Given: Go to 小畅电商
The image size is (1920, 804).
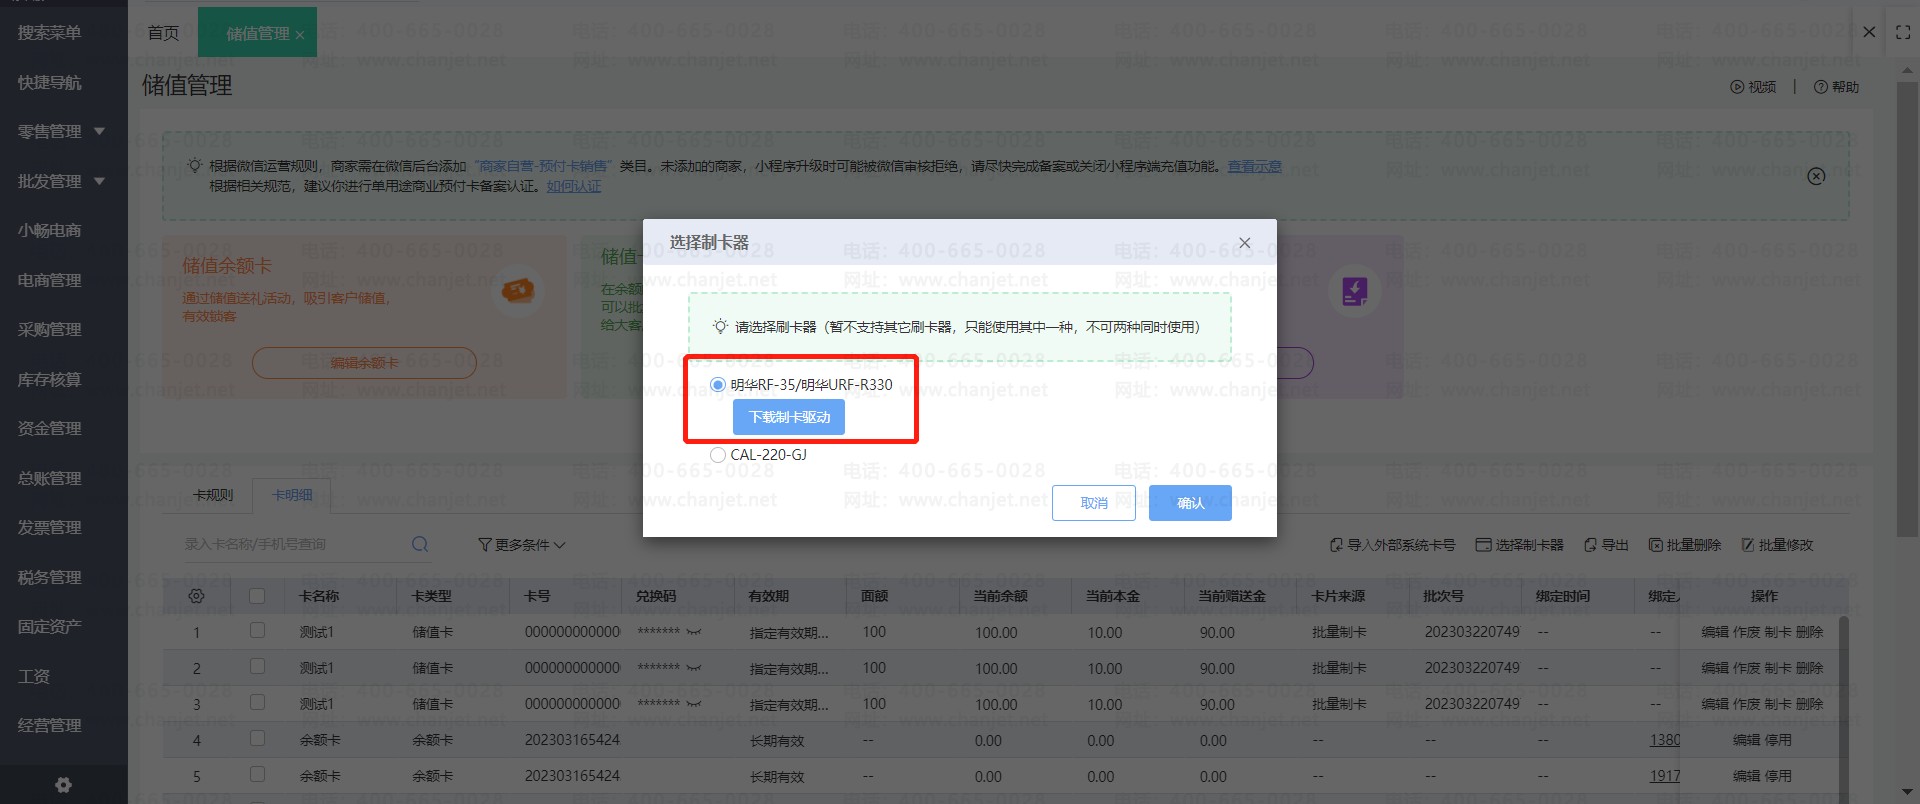Looking at the screenshot, I should pos(50,230).
